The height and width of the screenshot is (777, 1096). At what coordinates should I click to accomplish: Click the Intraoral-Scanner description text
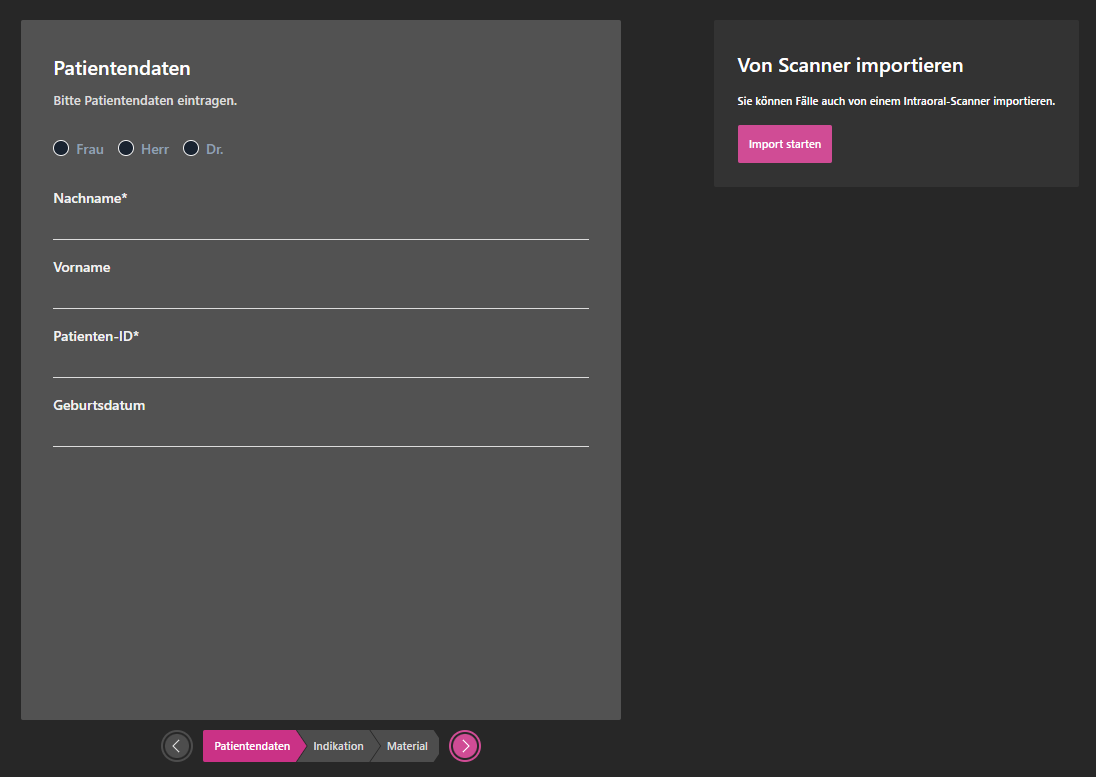(896, 101)
